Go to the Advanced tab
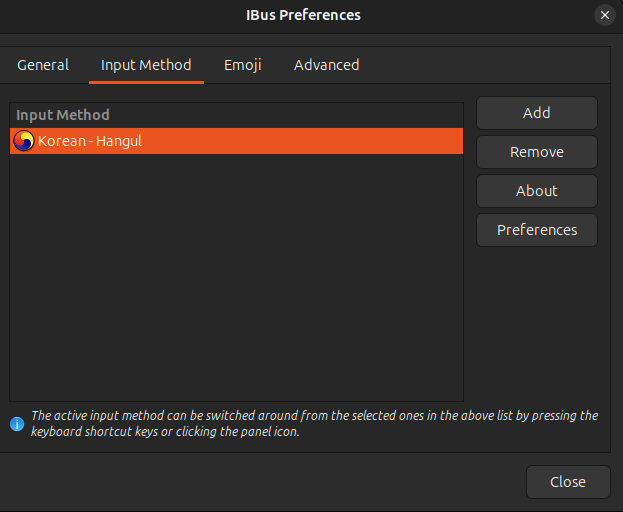 (x=326, y=65)
